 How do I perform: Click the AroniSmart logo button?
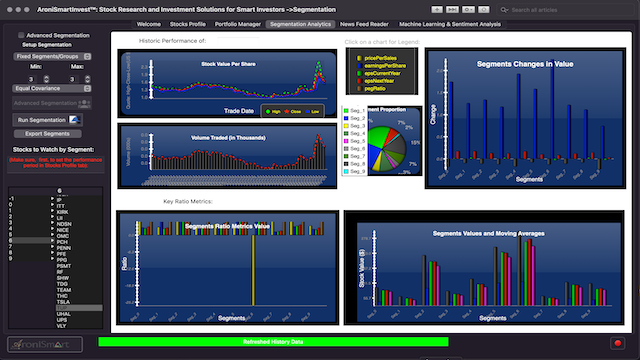coord(45,344)
